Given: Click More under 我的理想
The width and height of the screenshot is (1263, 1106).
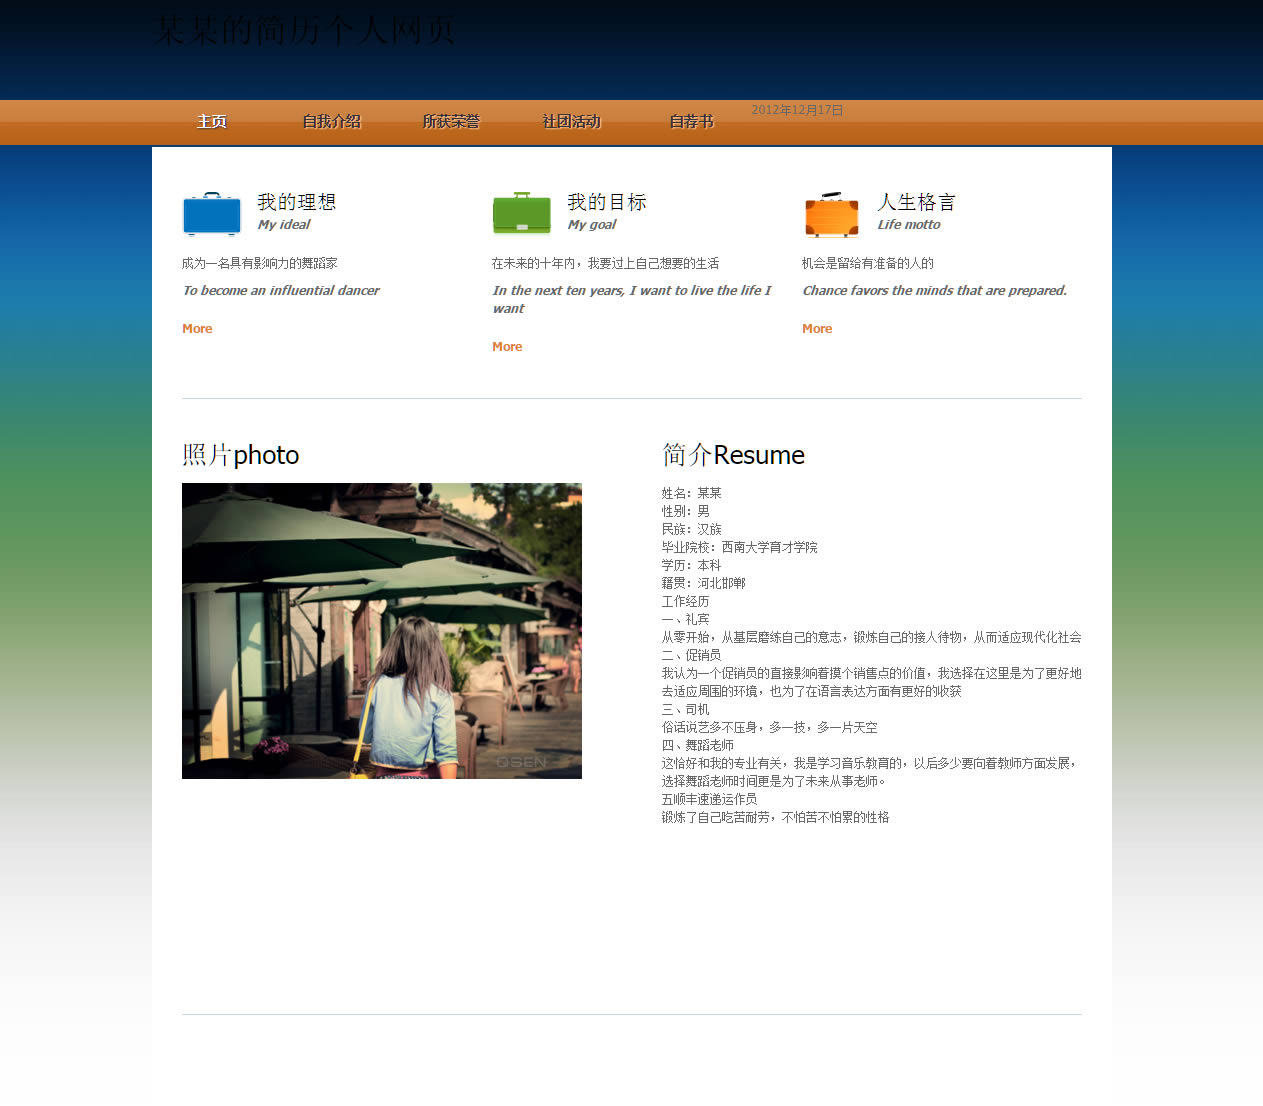Looking at the screenshot, I should point(197,329).
